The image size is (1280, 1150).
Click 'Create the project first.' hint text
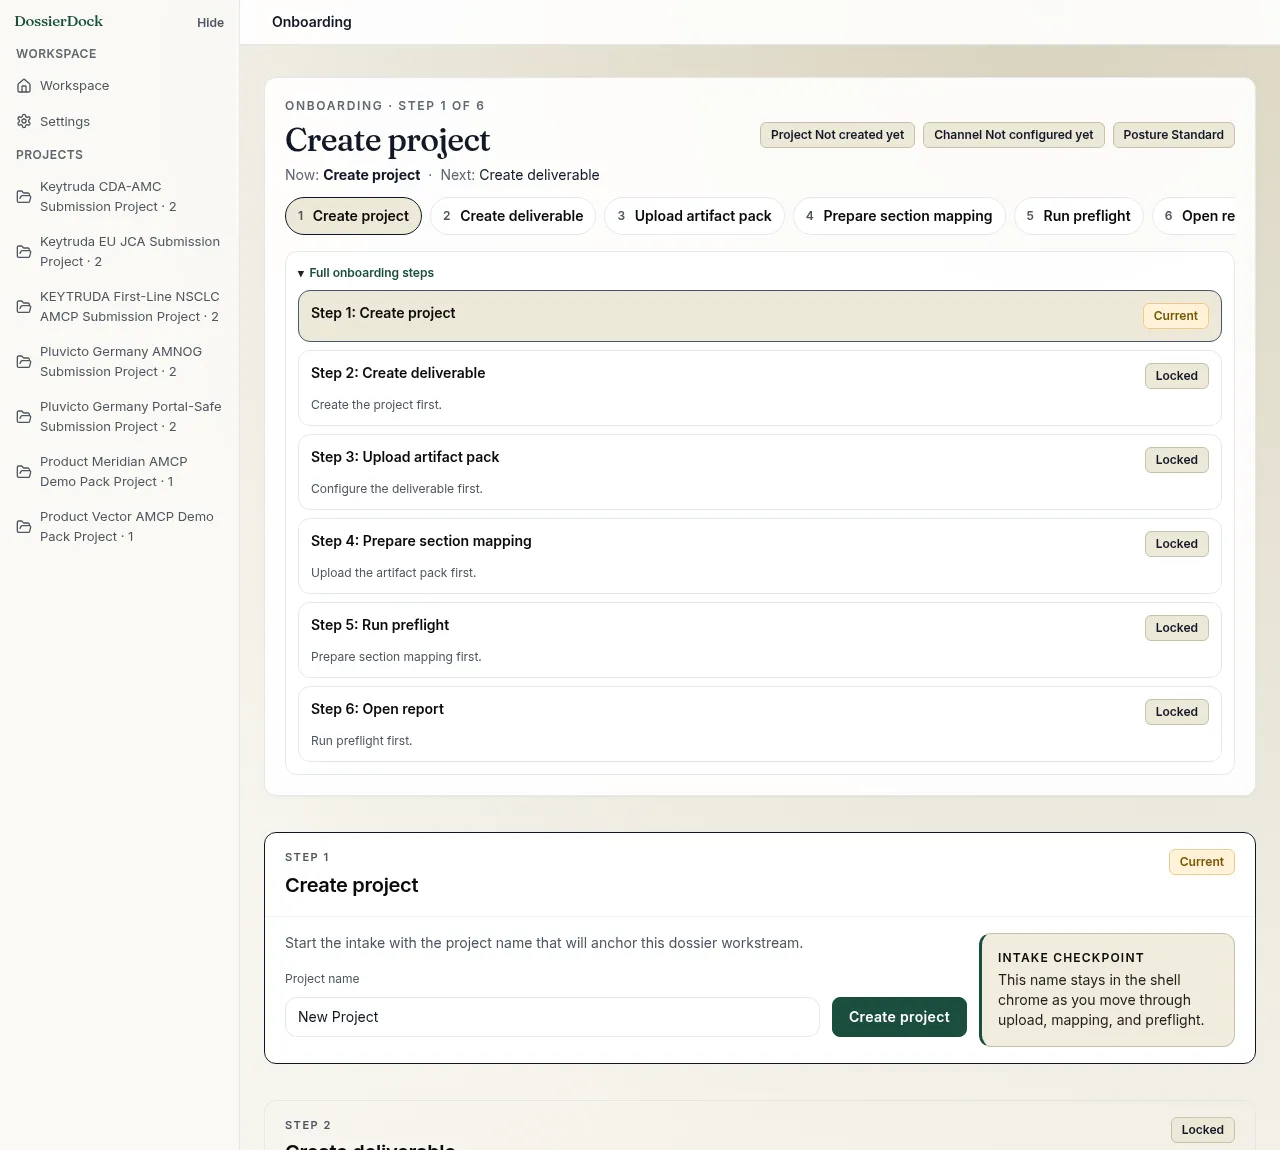(x=376, y=405)
